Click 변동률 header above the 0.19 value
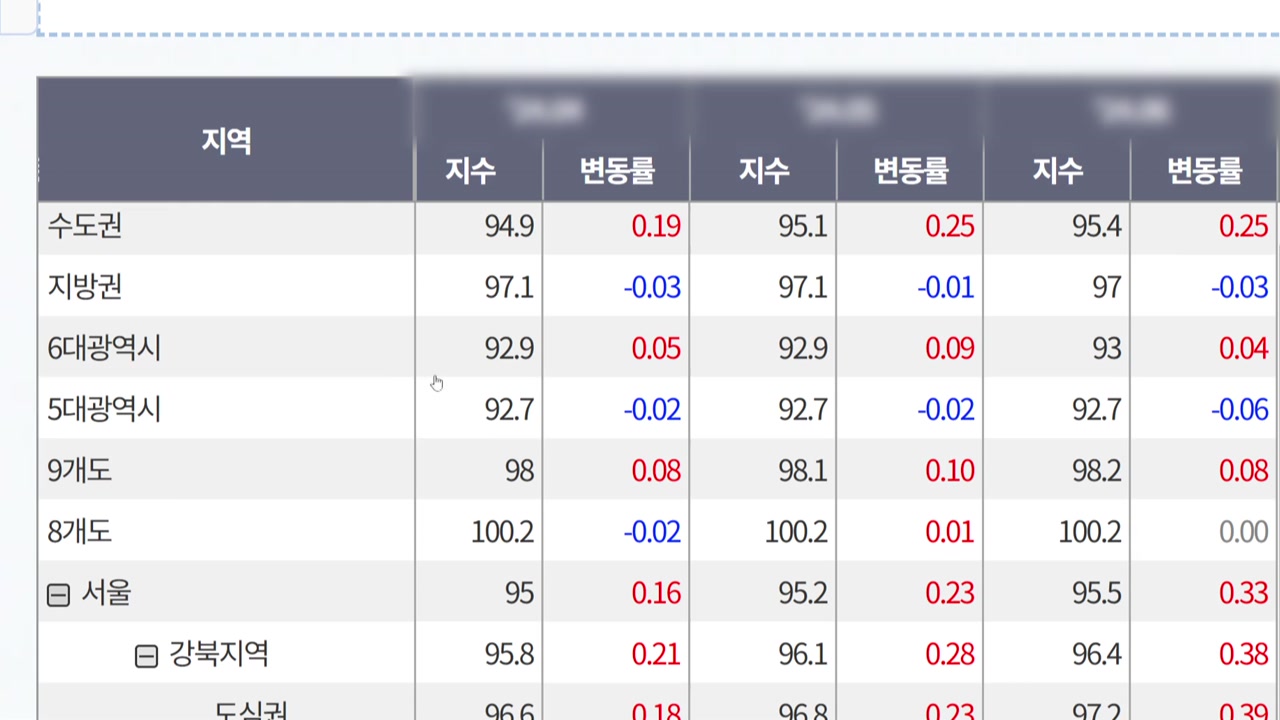The image size is (1280, 720). point(617,171)
